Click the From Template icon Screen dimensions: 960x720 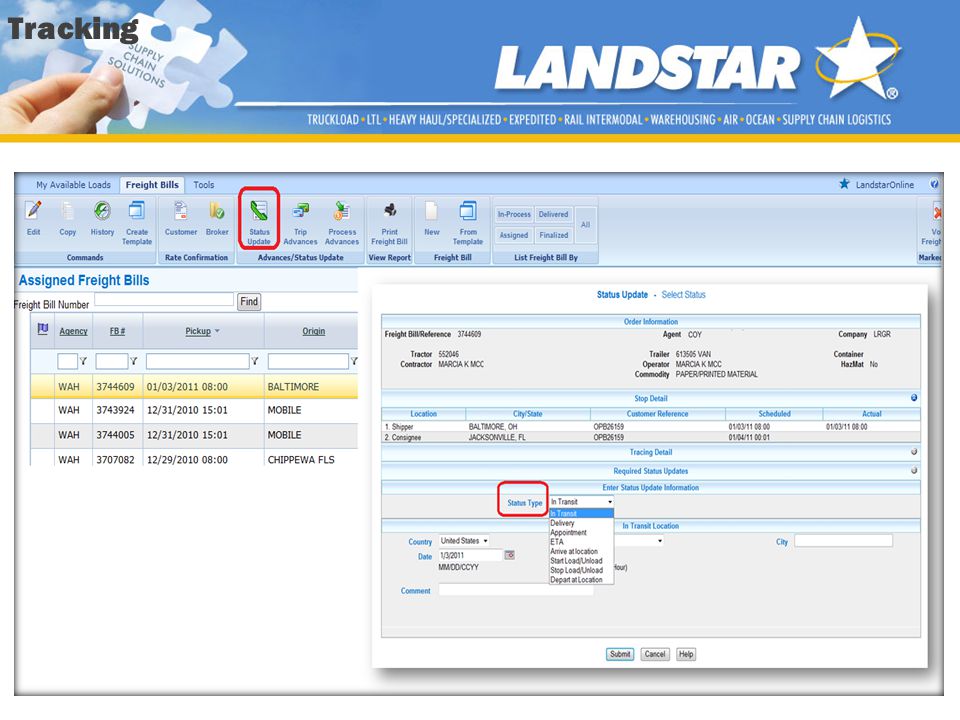pos(468,211)
